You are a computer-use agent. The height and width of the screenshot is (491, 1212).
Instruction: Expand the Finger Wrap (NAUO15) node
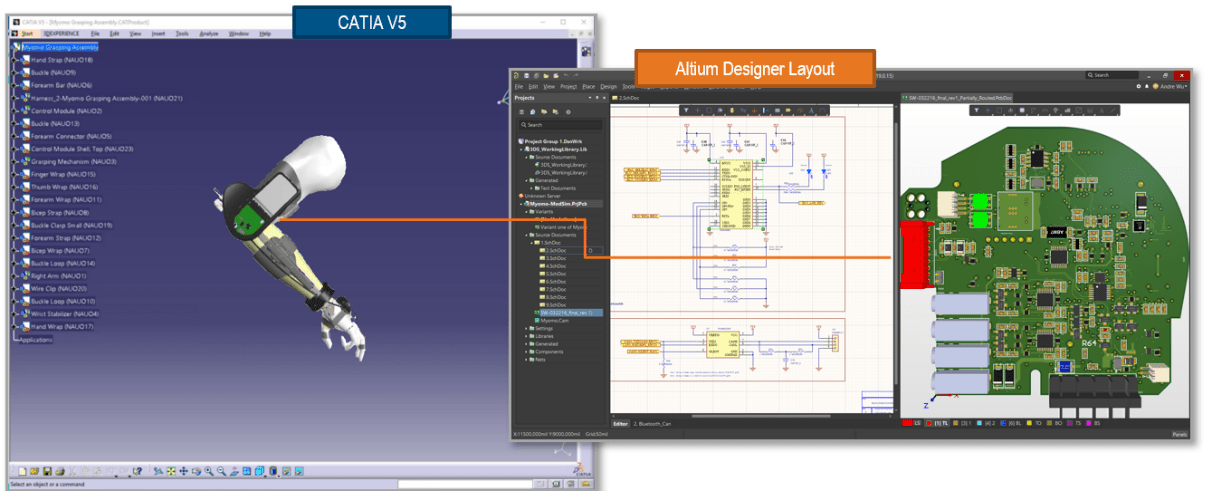point(13,174)
